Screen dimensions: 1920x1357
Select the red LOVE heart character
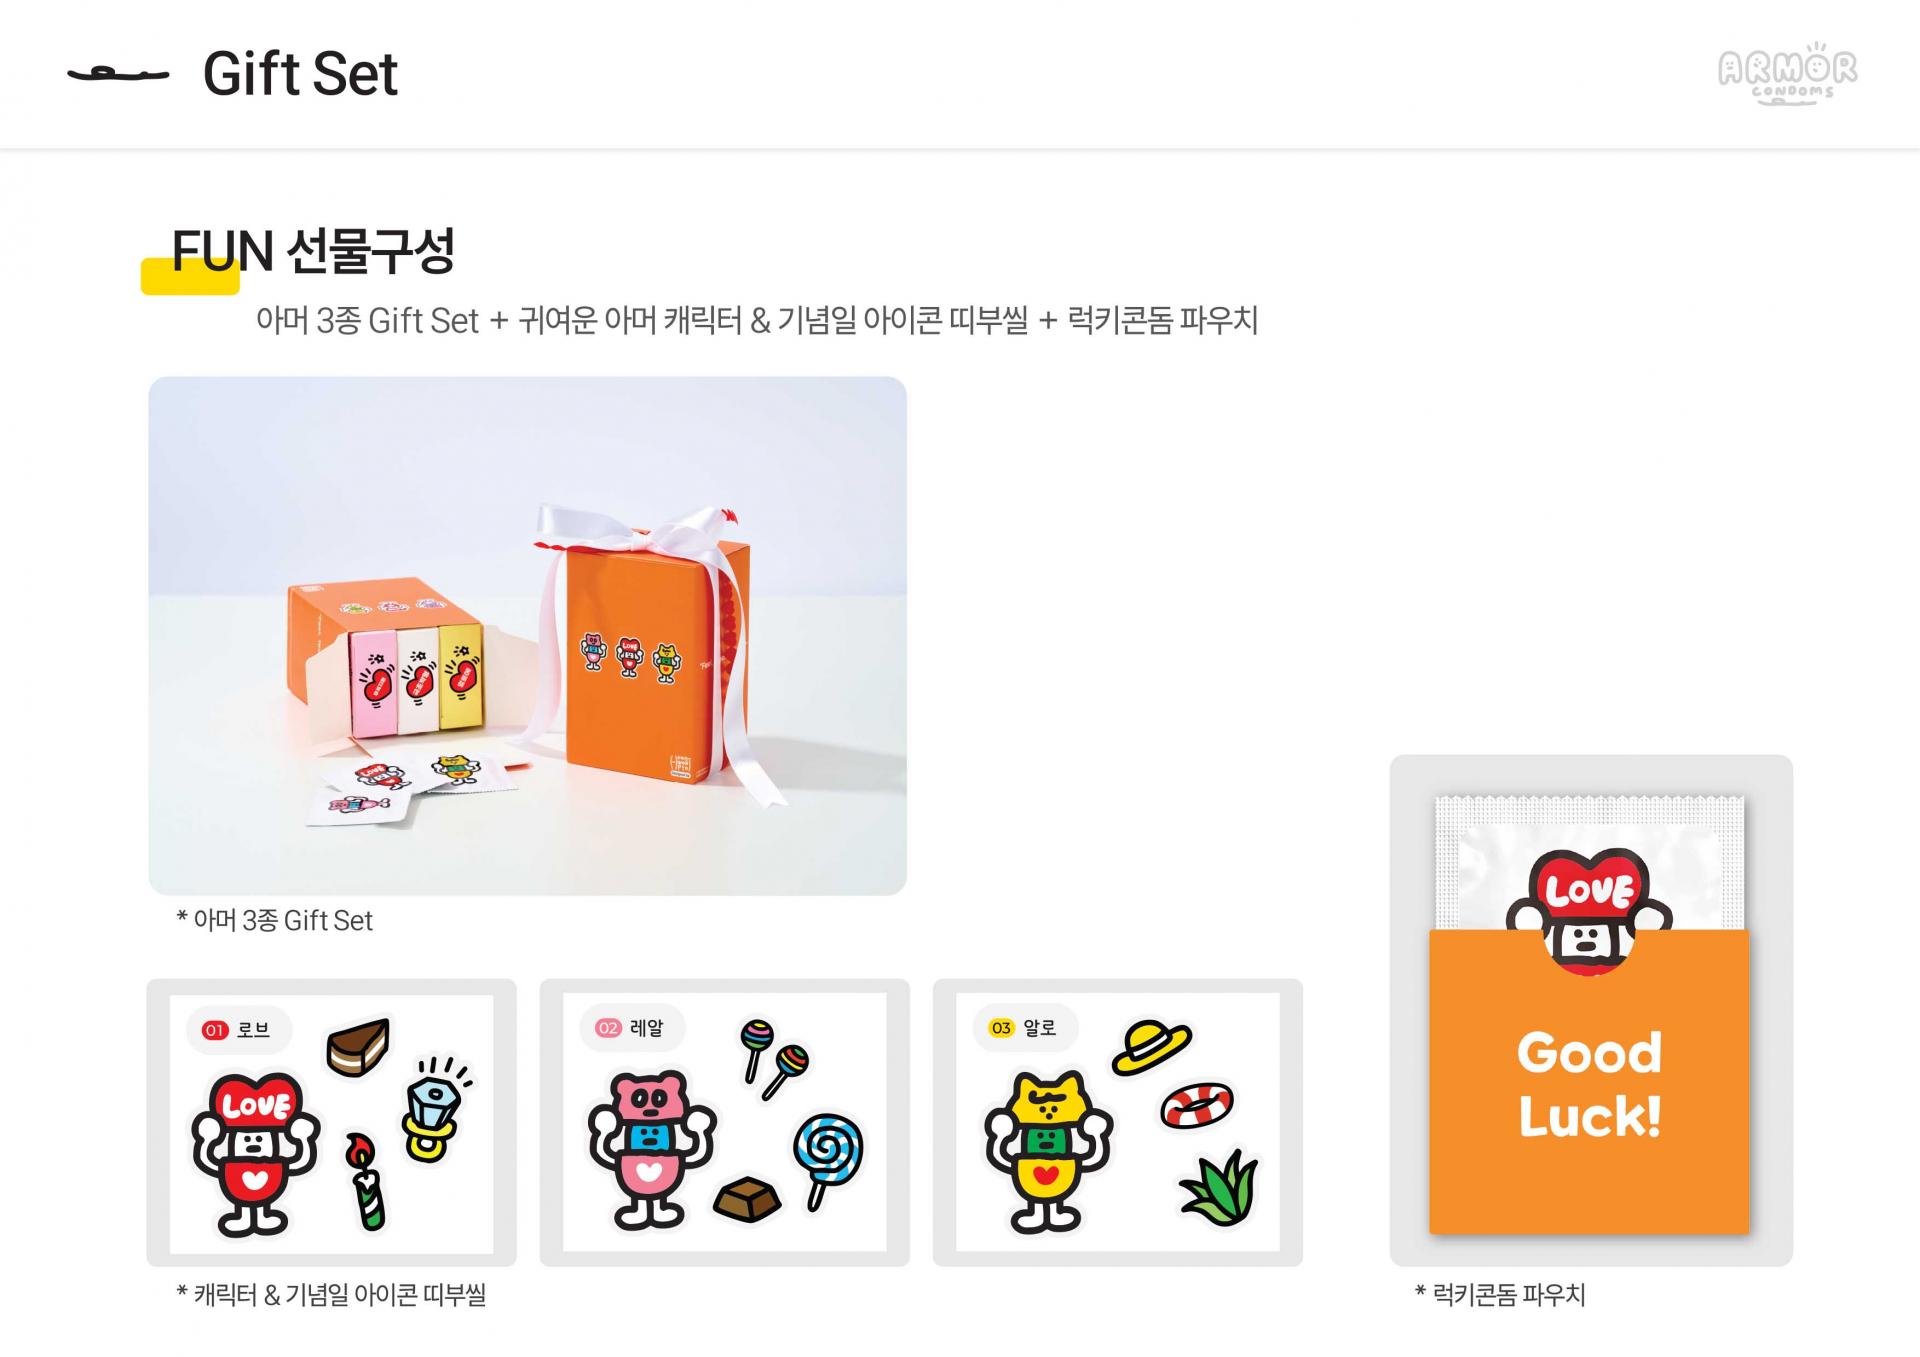256,1153
